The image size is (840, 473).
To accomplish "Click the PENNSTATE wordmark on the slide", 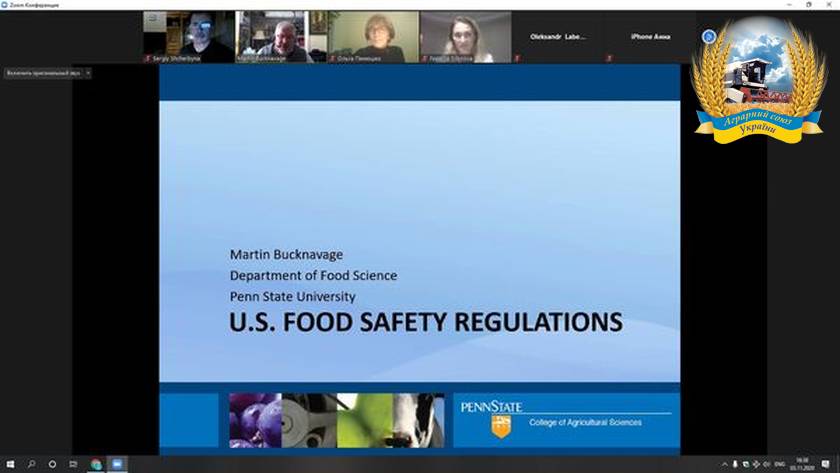I will 491,407.
